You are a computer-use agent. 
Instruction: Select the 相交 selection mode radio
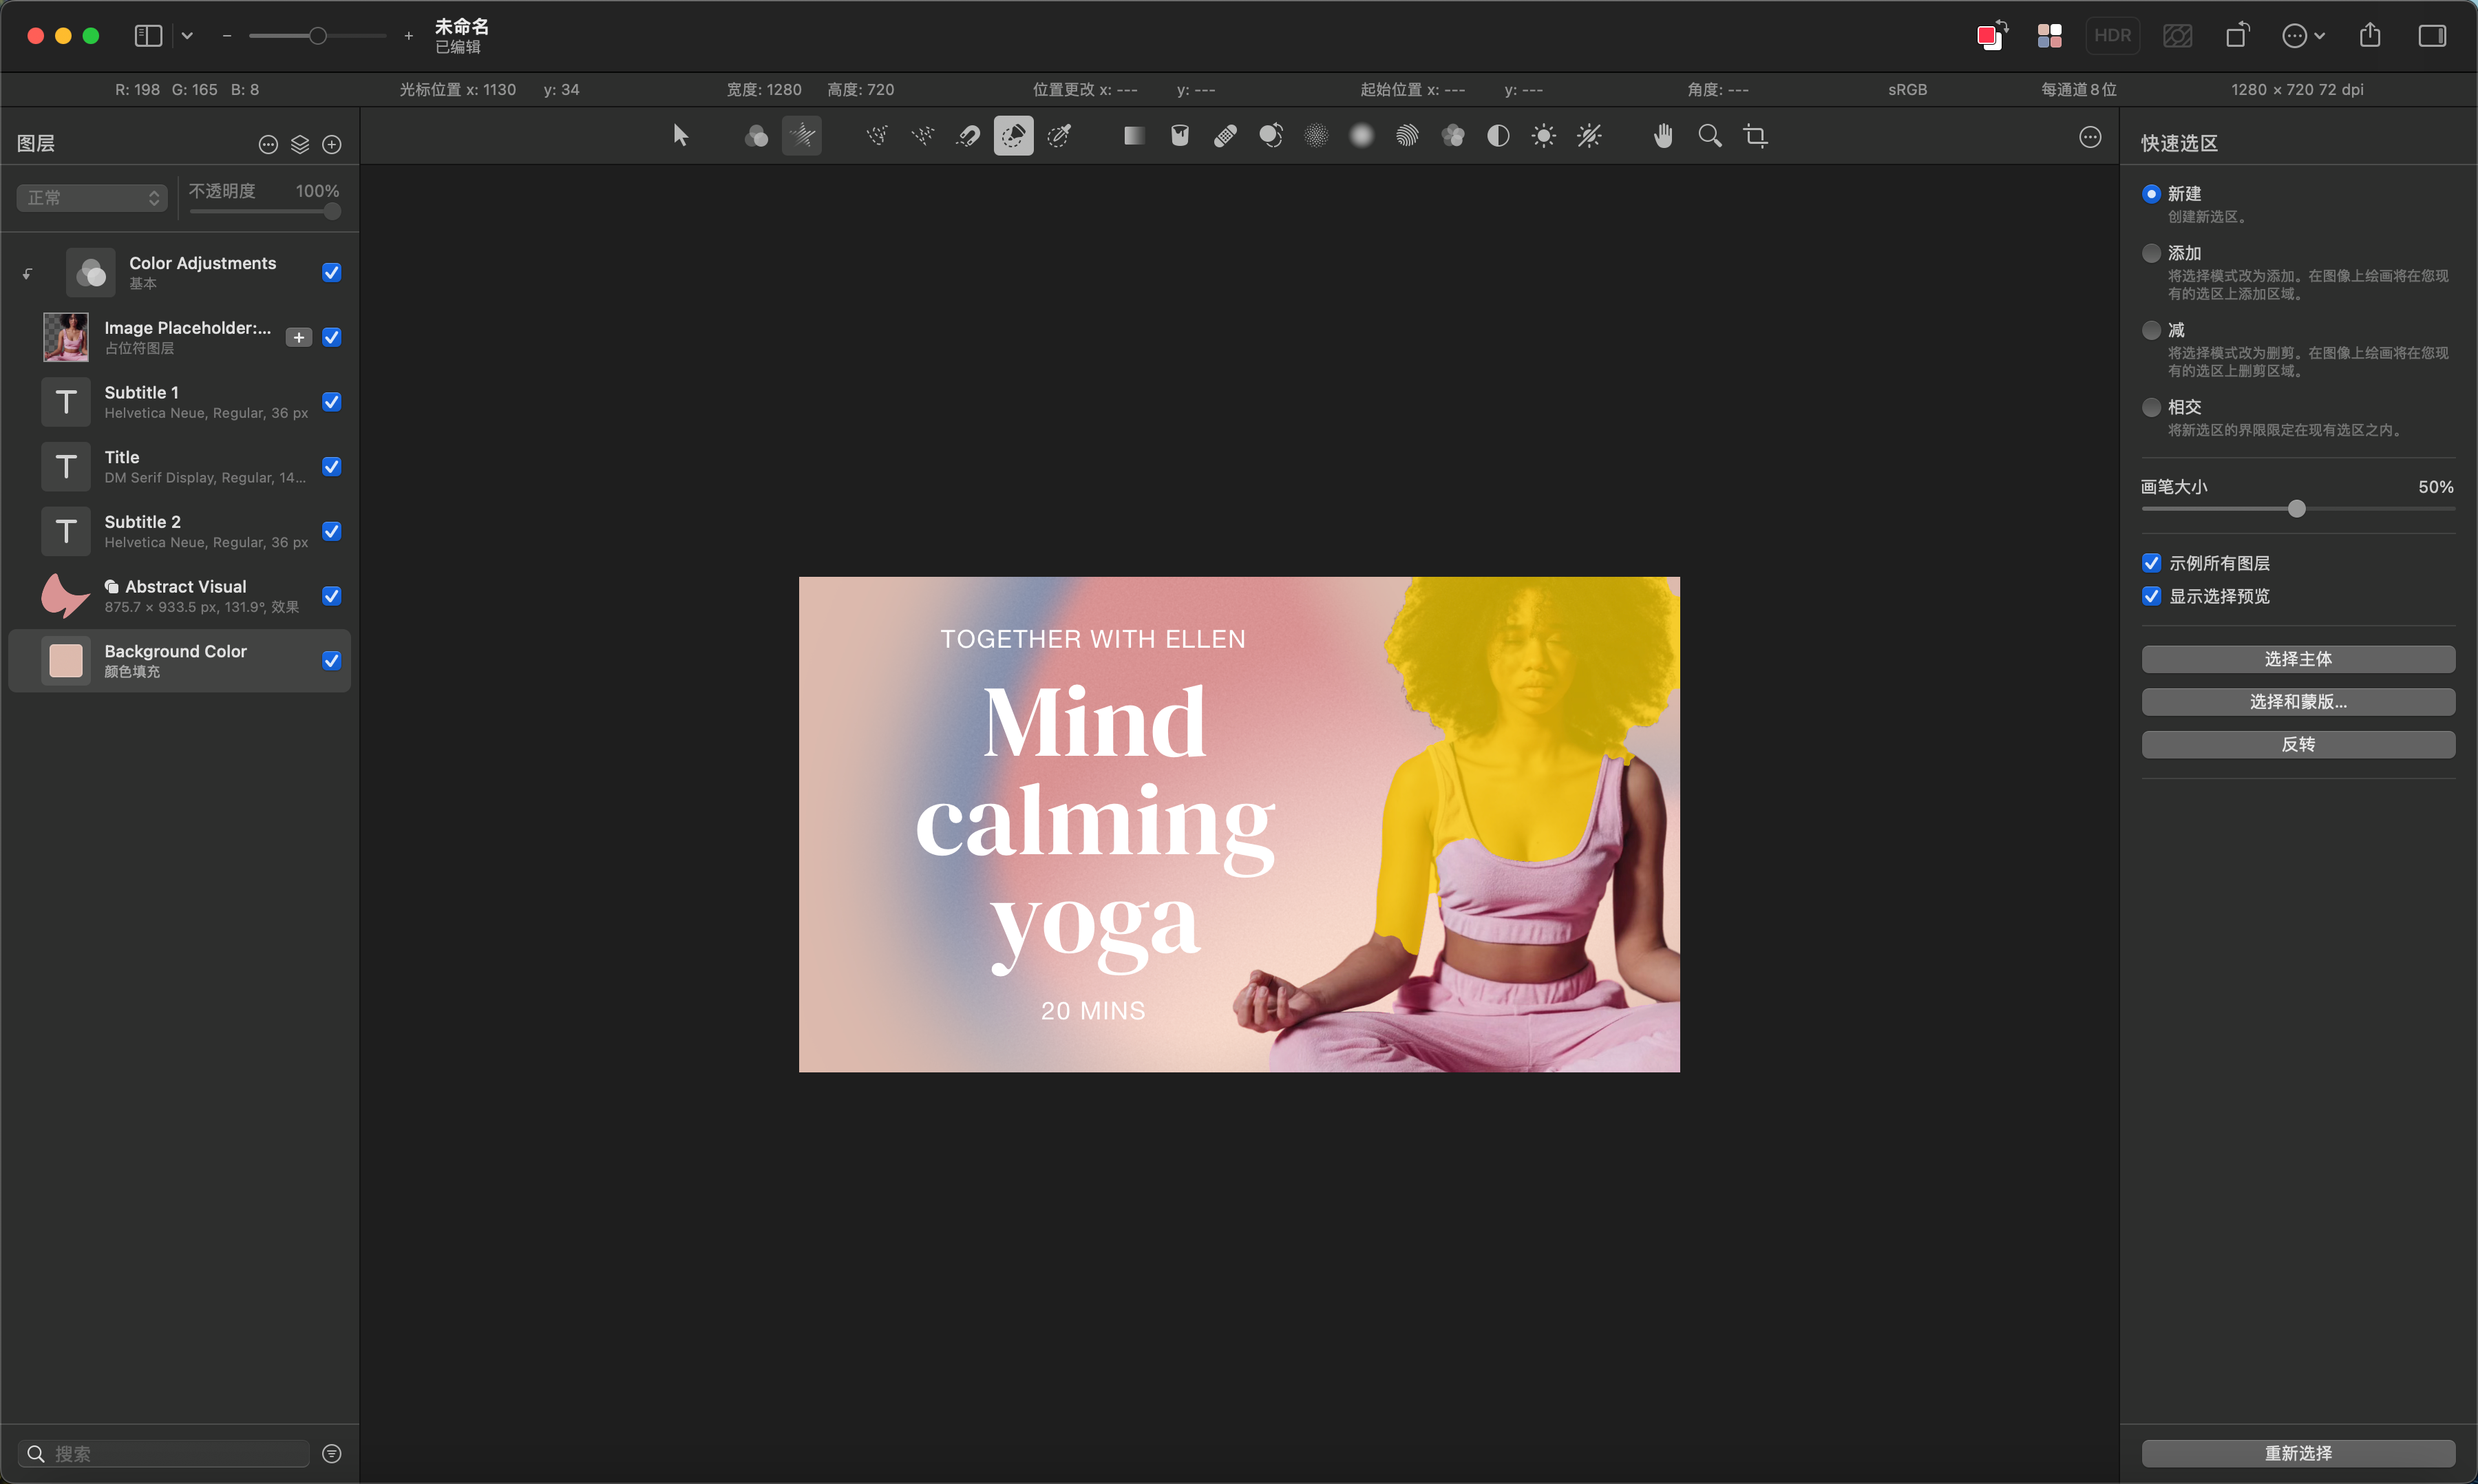2151,407
